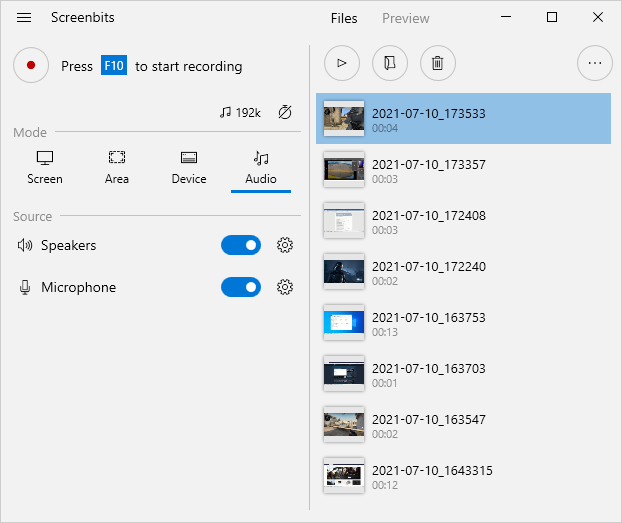Select recording 2021-07-10_173357
This screenshot has height=523, width=622.
[463, 169]
